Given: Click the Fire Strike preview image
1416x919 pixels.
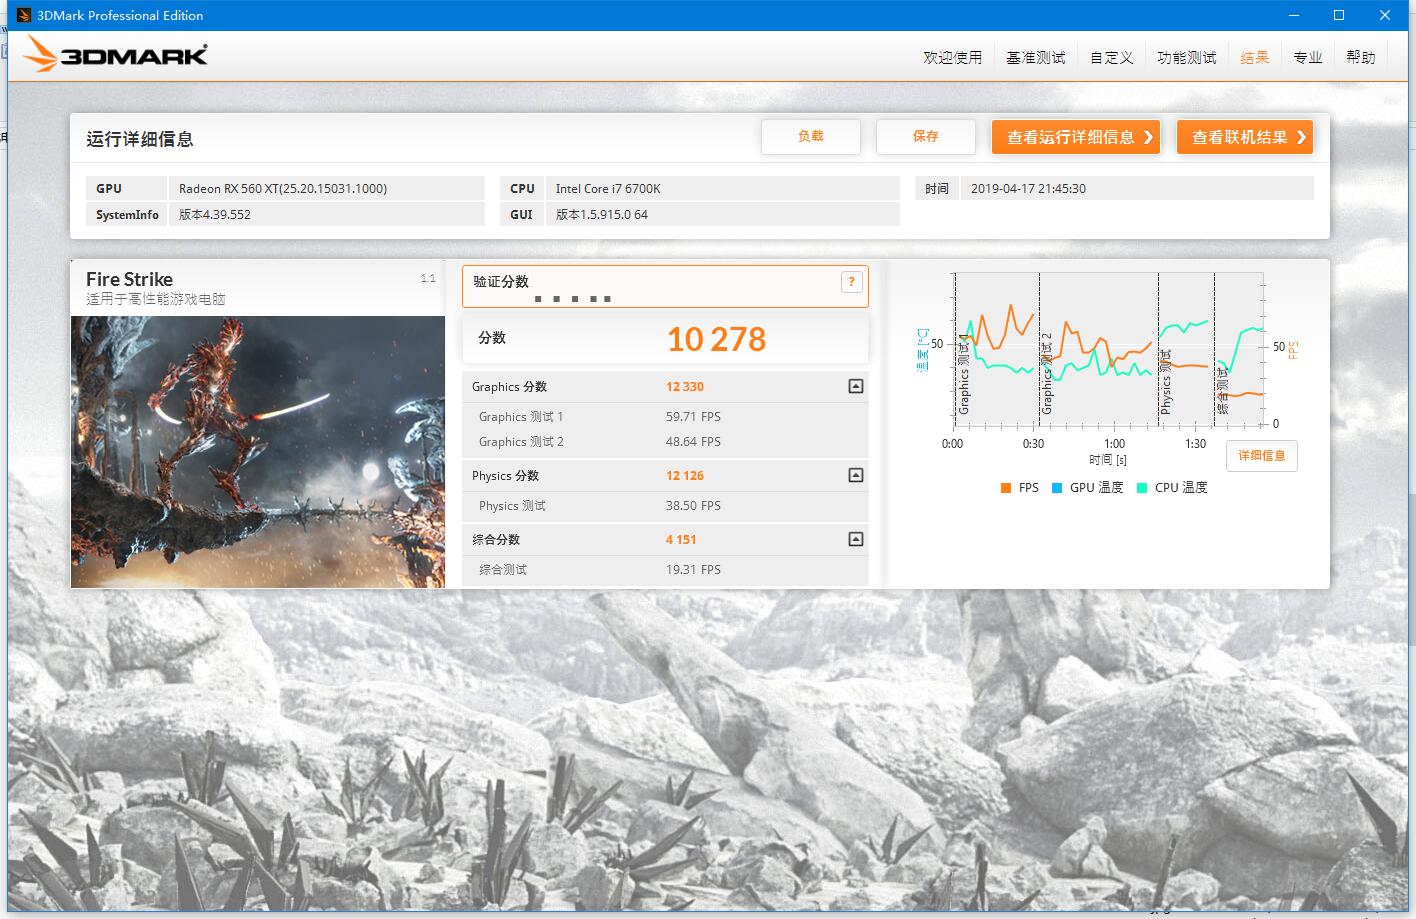Looking at the screenshot, I should [257, 451].
